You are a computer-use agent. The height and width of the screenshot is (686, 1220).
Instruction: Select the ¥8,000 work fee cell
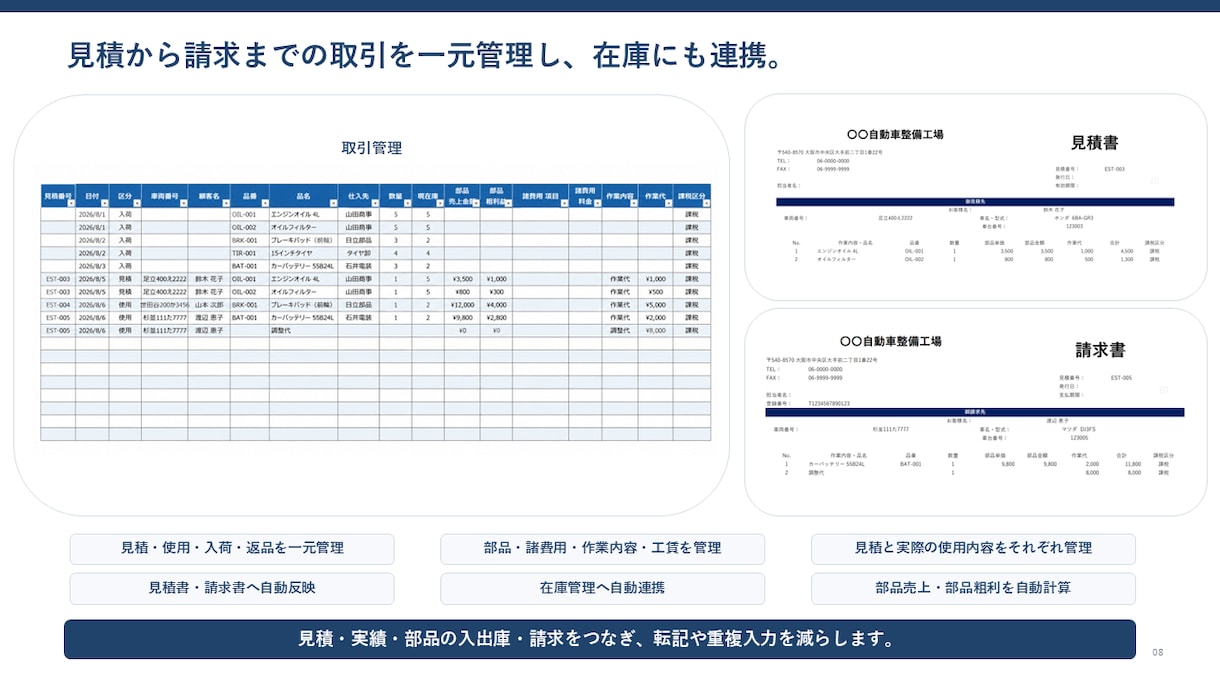pos(655,330)
